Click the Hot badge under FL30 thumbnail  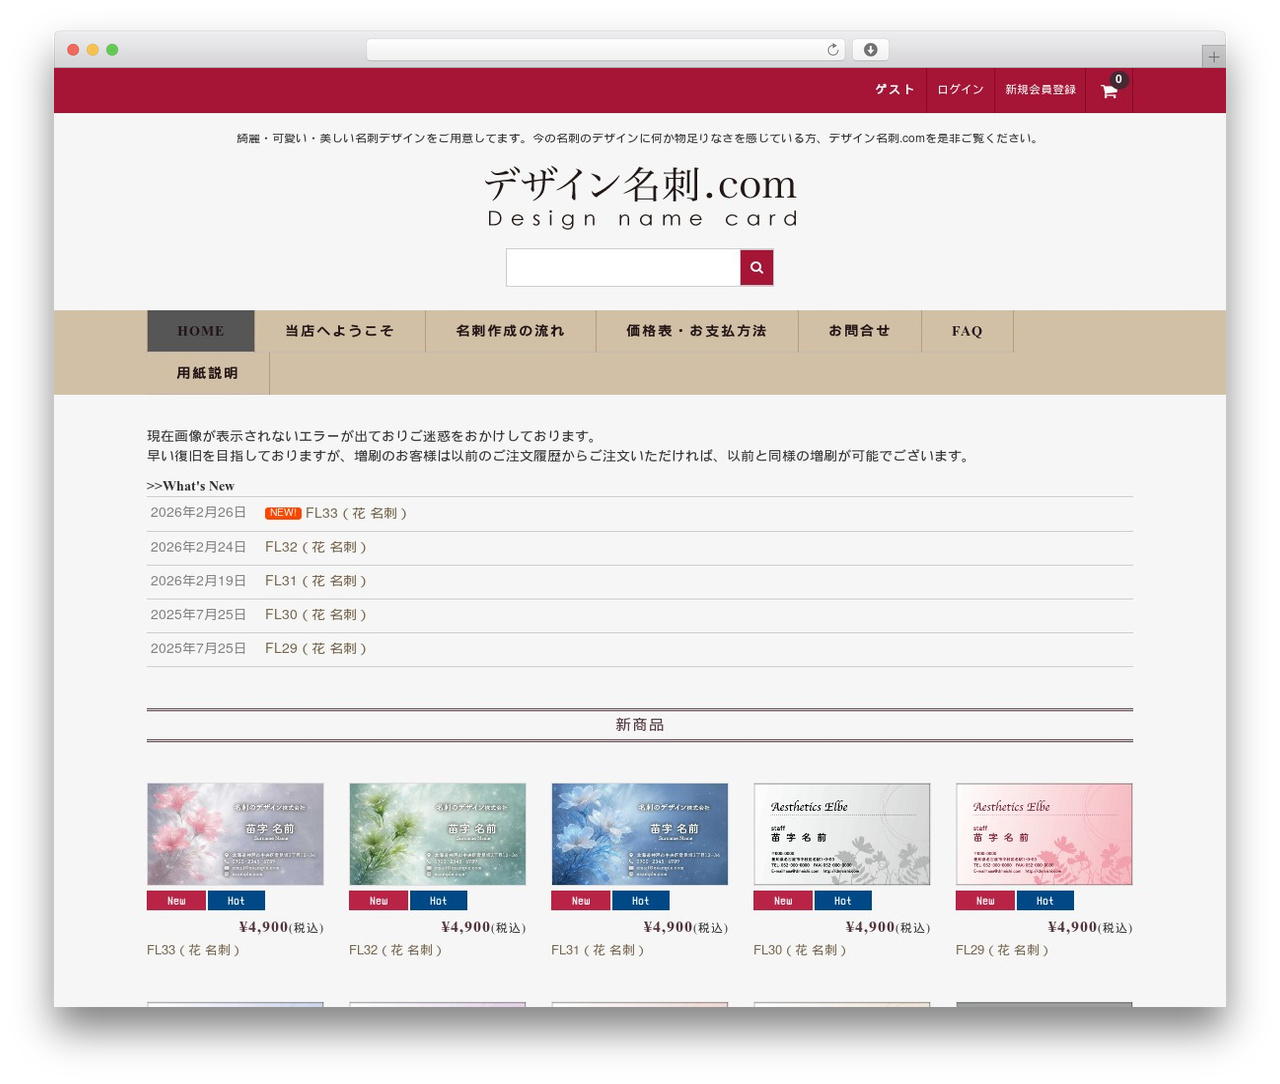pos(843,901)
